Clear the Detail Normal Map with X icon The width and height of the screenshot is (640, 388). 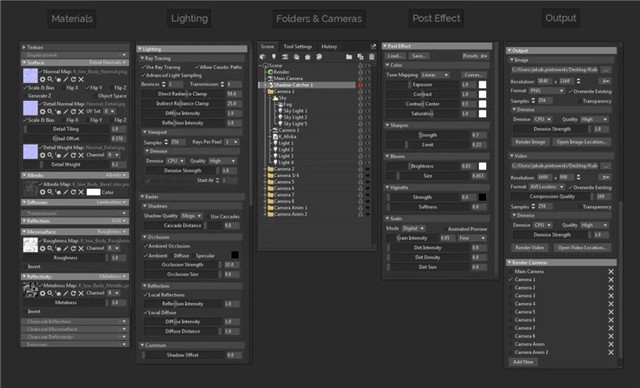click(81, 111)
